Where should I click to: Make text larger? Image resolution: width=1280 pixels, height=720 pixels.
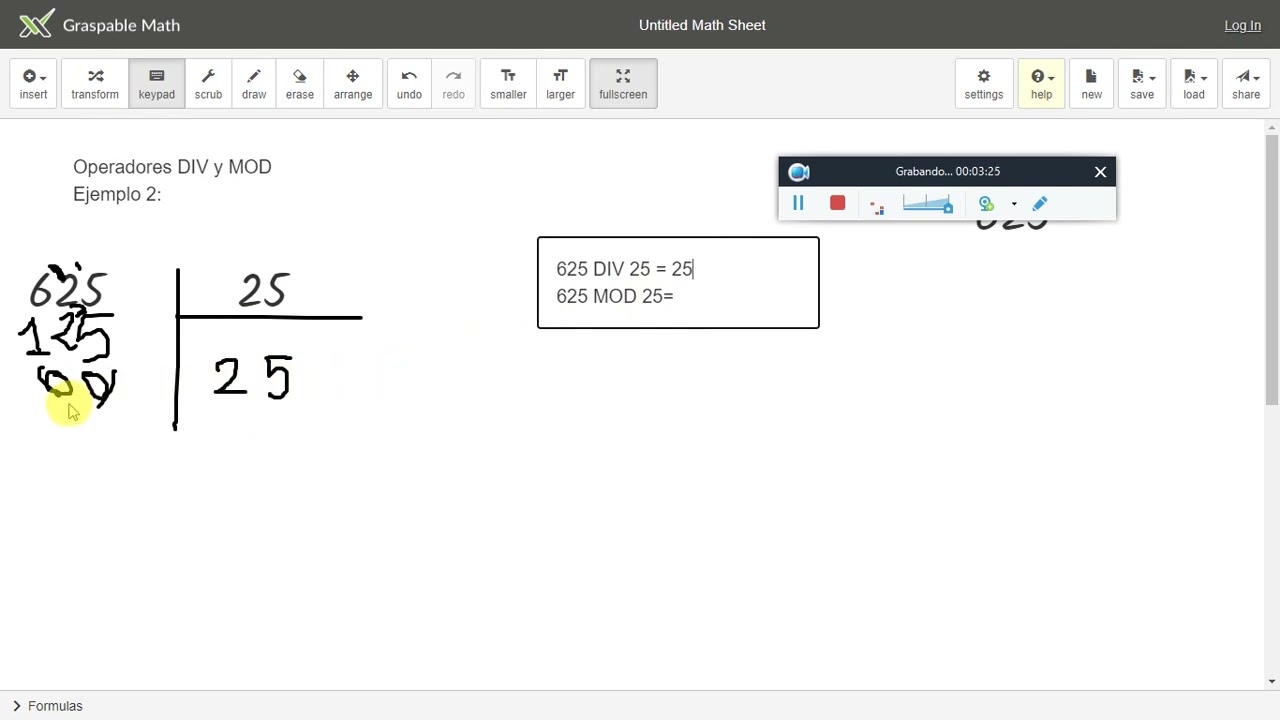point(560,84)
